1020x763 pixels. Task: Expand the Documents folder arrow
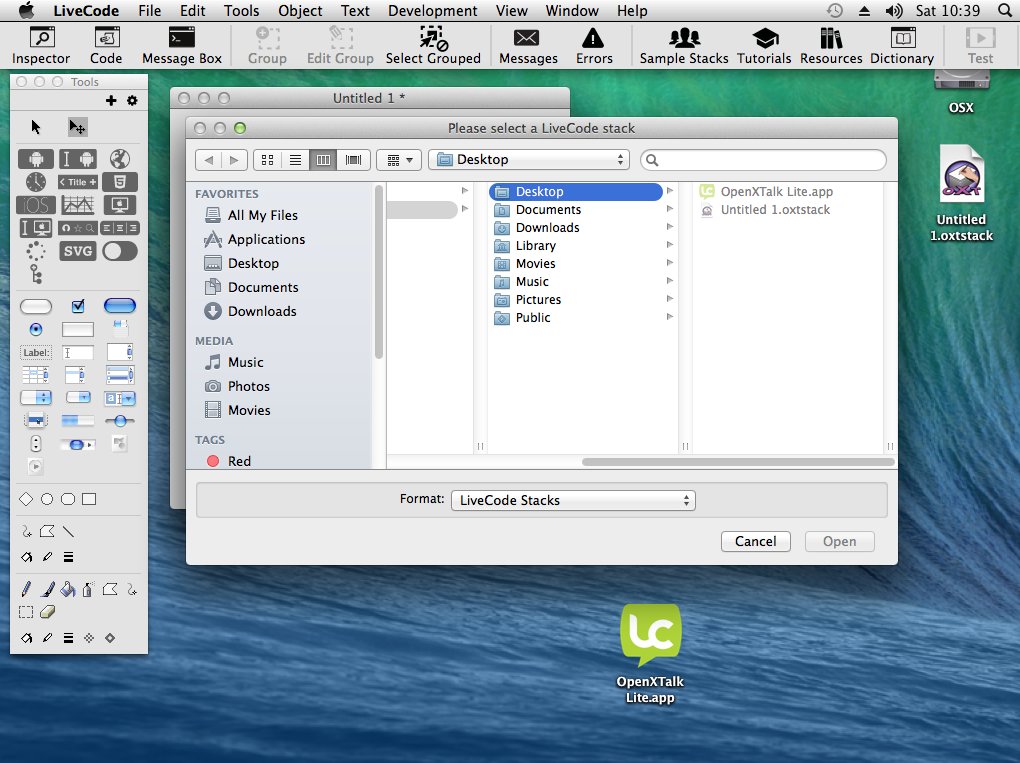[669, 209]
